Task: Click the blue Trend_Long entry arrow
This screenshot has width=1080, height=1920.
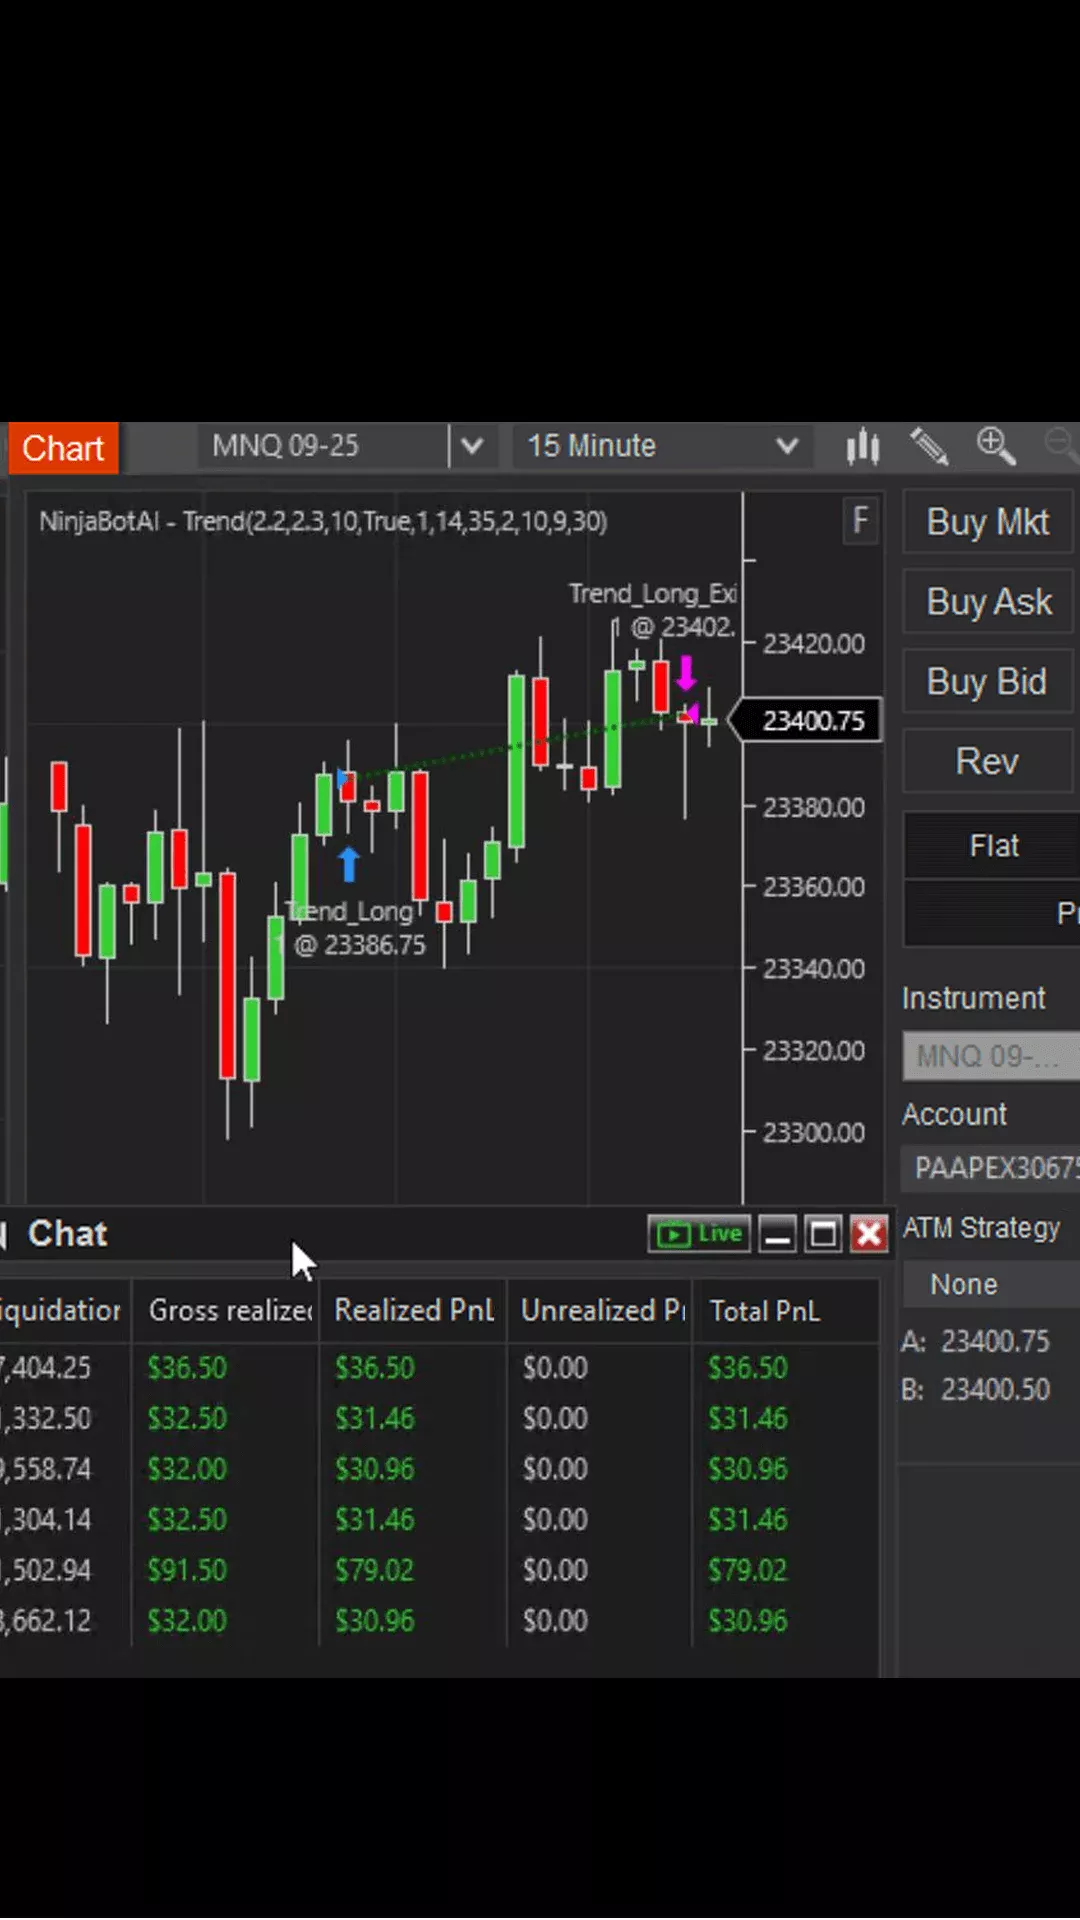Action: (349, 864)
